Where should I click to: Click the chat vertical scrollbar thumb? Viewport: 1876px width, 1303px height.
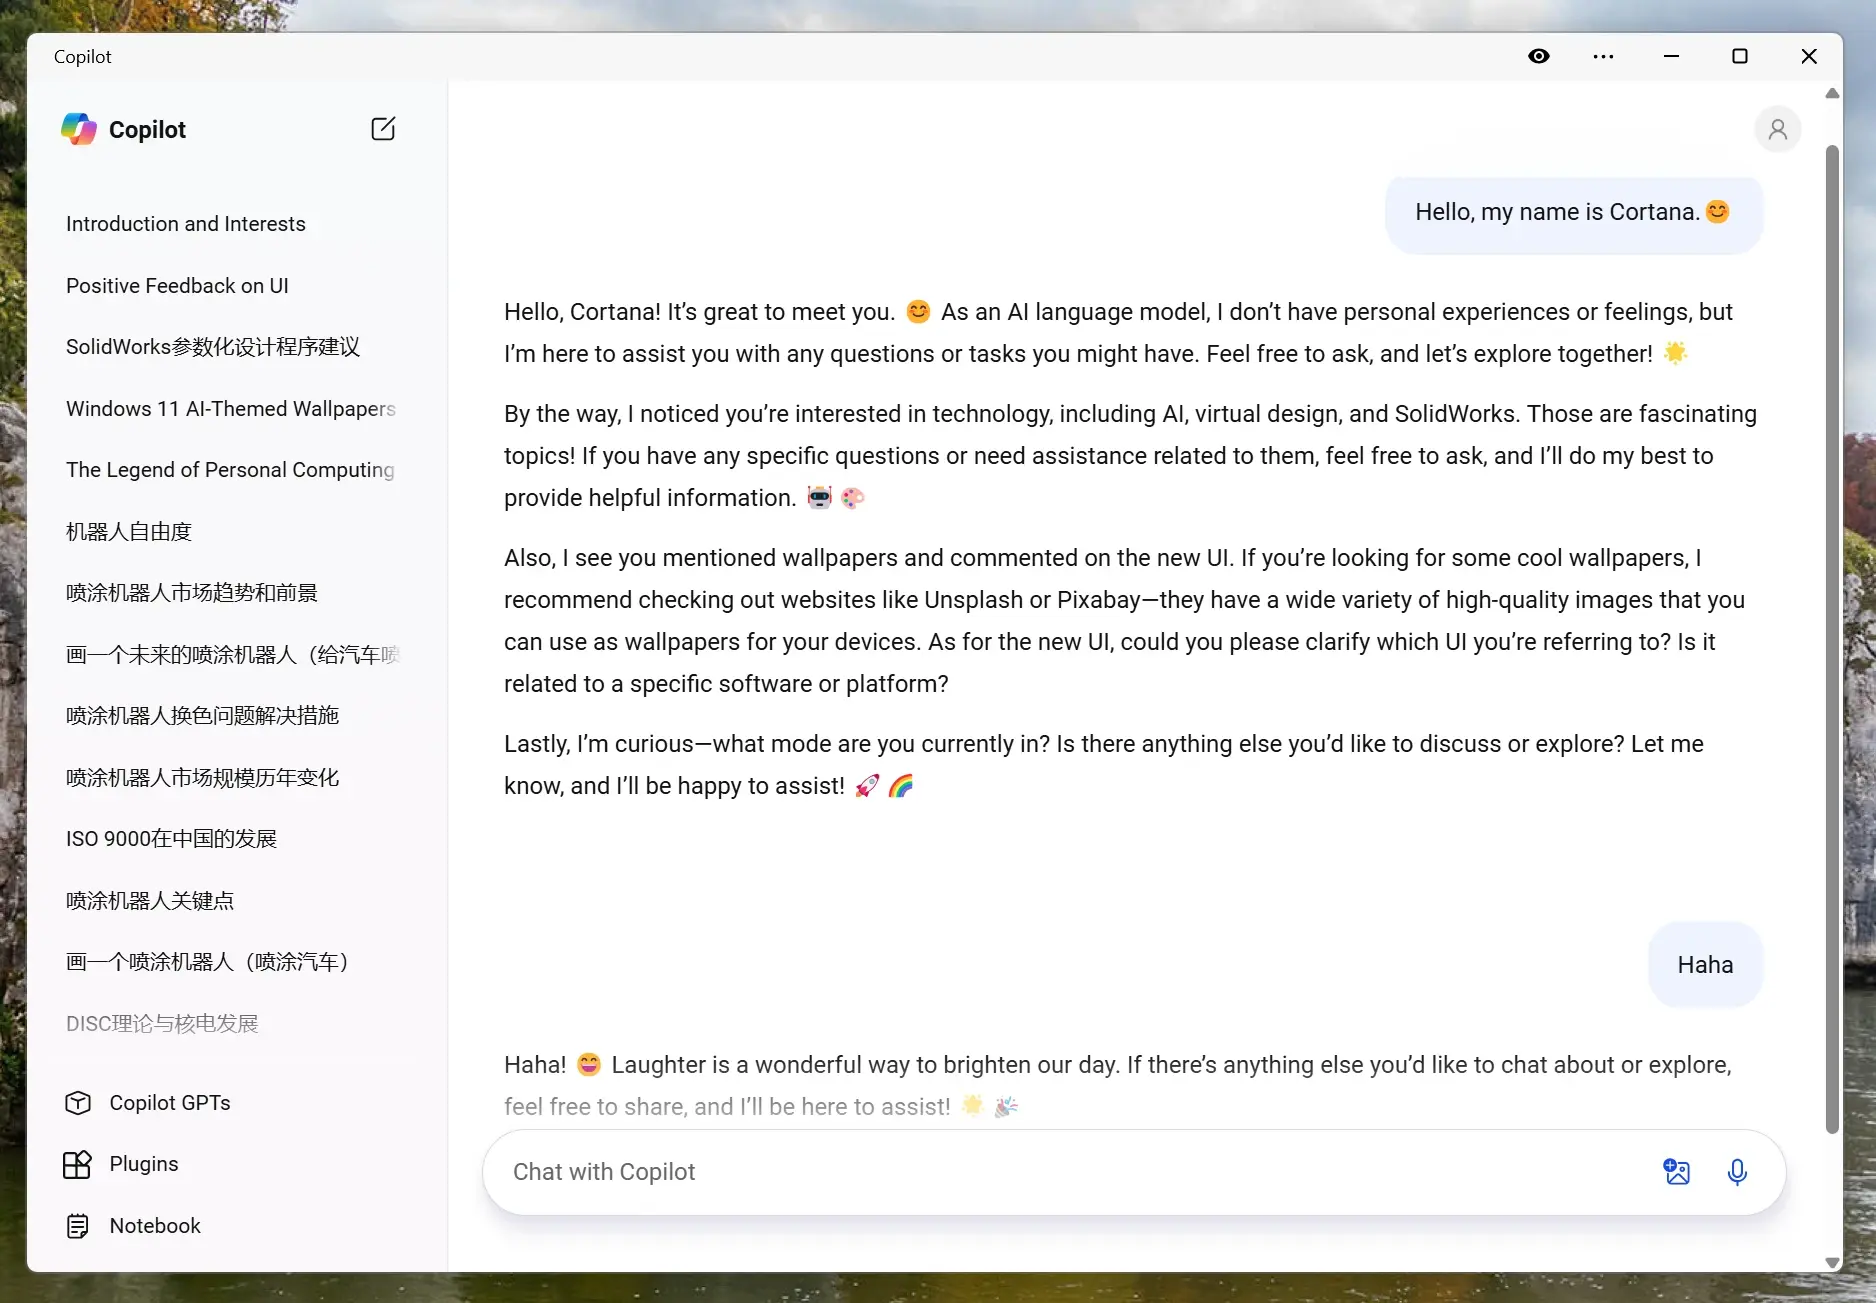click(1832, 640)
